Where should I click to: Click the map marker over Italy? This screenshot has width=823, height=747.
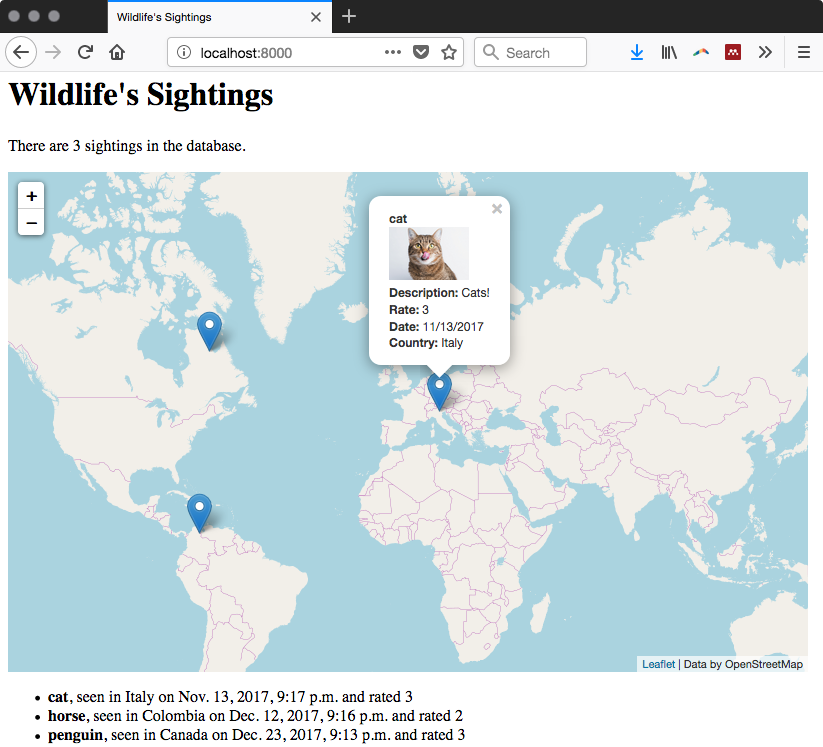click(439, 391)
